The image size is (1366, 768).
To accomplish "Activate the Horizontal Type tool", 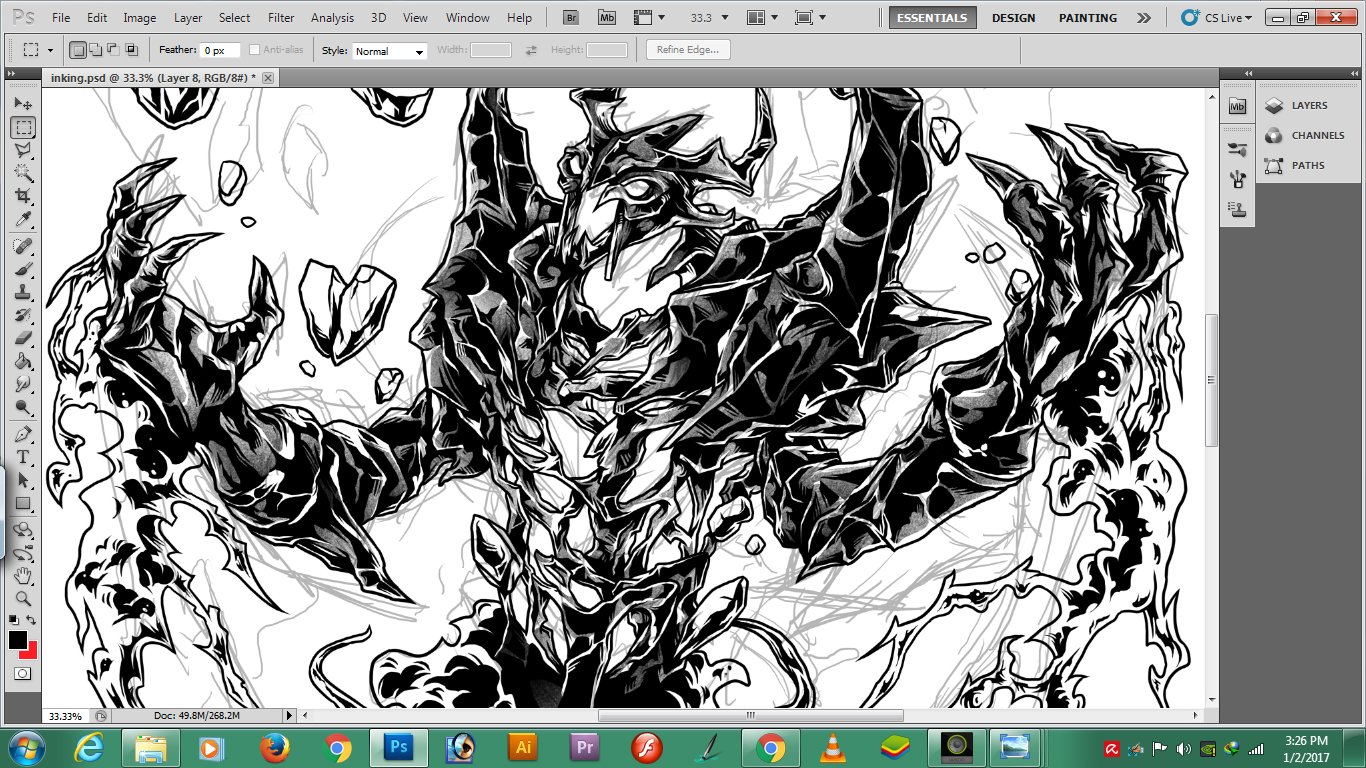I will (x=23, y=457).
